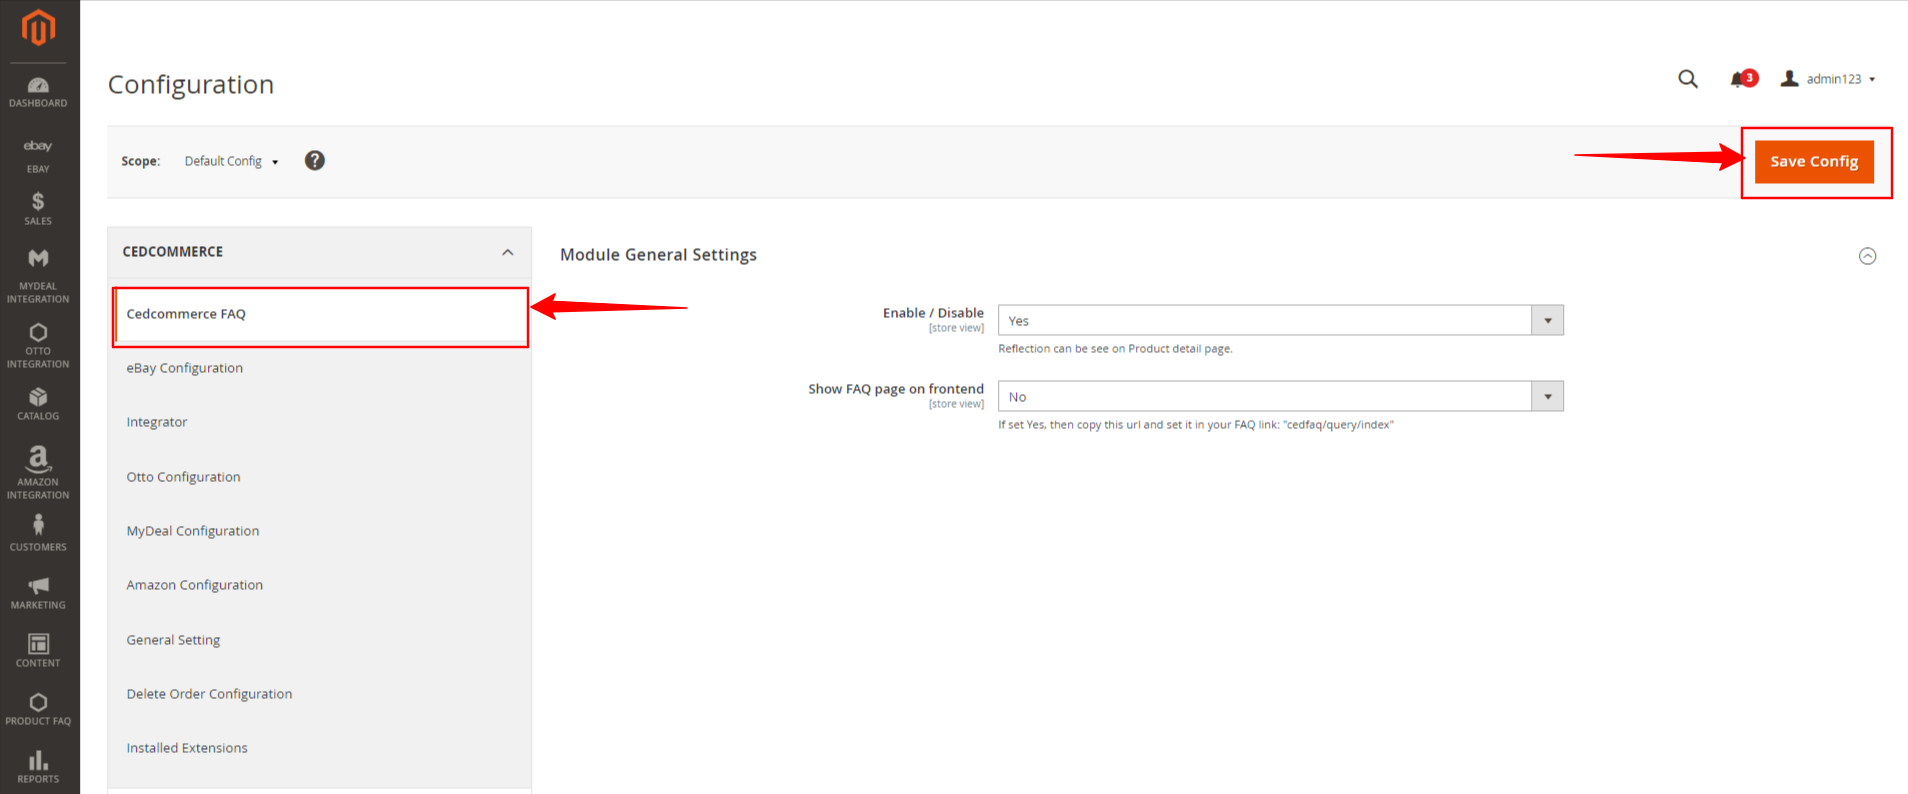Collapse Module General Settings section
The width and height of the screenshot is (1908, 794).
1867,256
